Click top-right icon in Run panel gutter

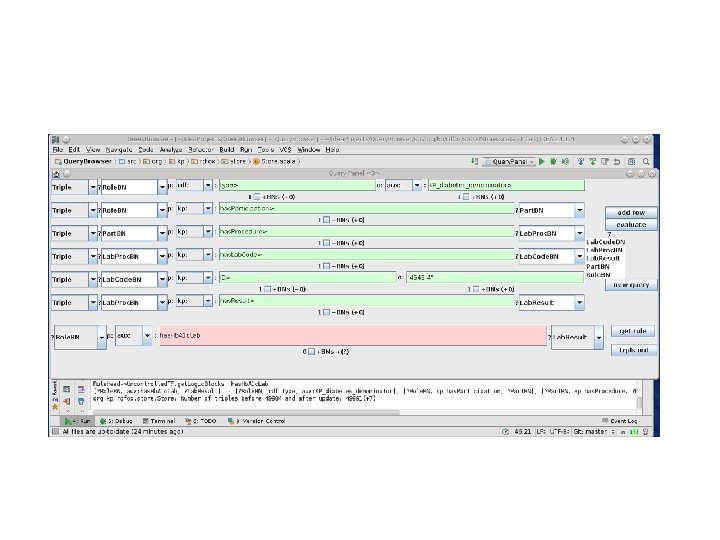coord(81,389)
